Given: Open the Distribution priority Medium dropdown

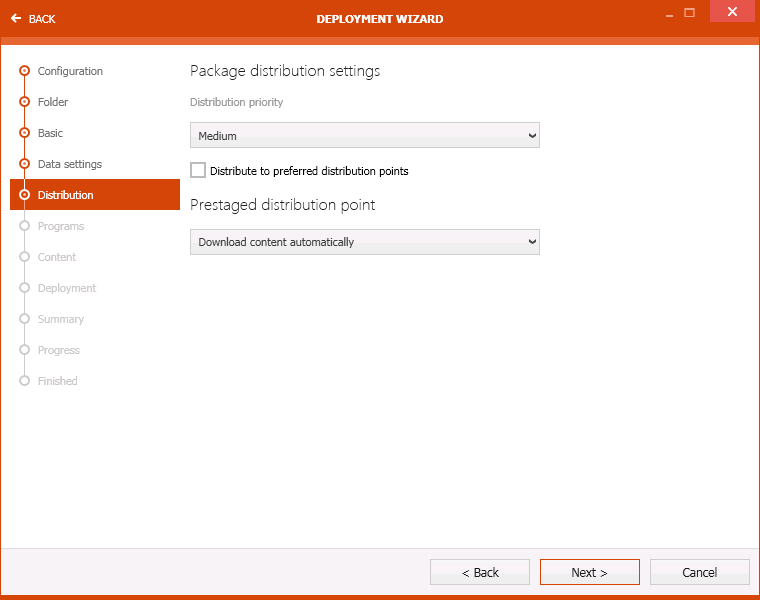Looking at the screenshot, I should (x=364, y=136).
